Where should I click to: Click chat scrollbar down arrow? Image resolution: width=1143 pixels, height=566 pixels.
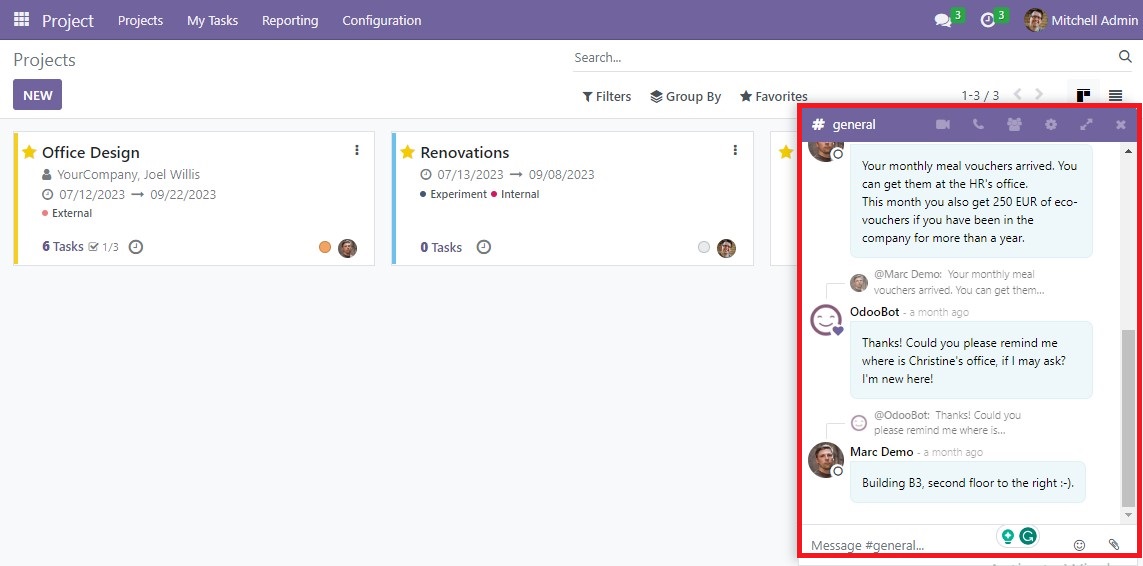pos(1128,515)
